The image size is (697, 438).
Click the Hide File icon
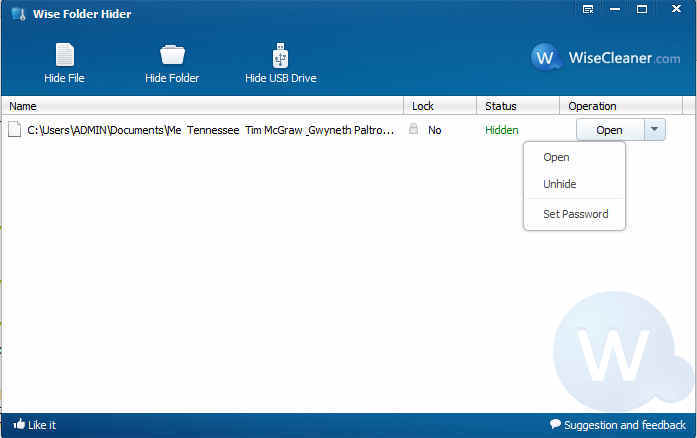[64, 55]
